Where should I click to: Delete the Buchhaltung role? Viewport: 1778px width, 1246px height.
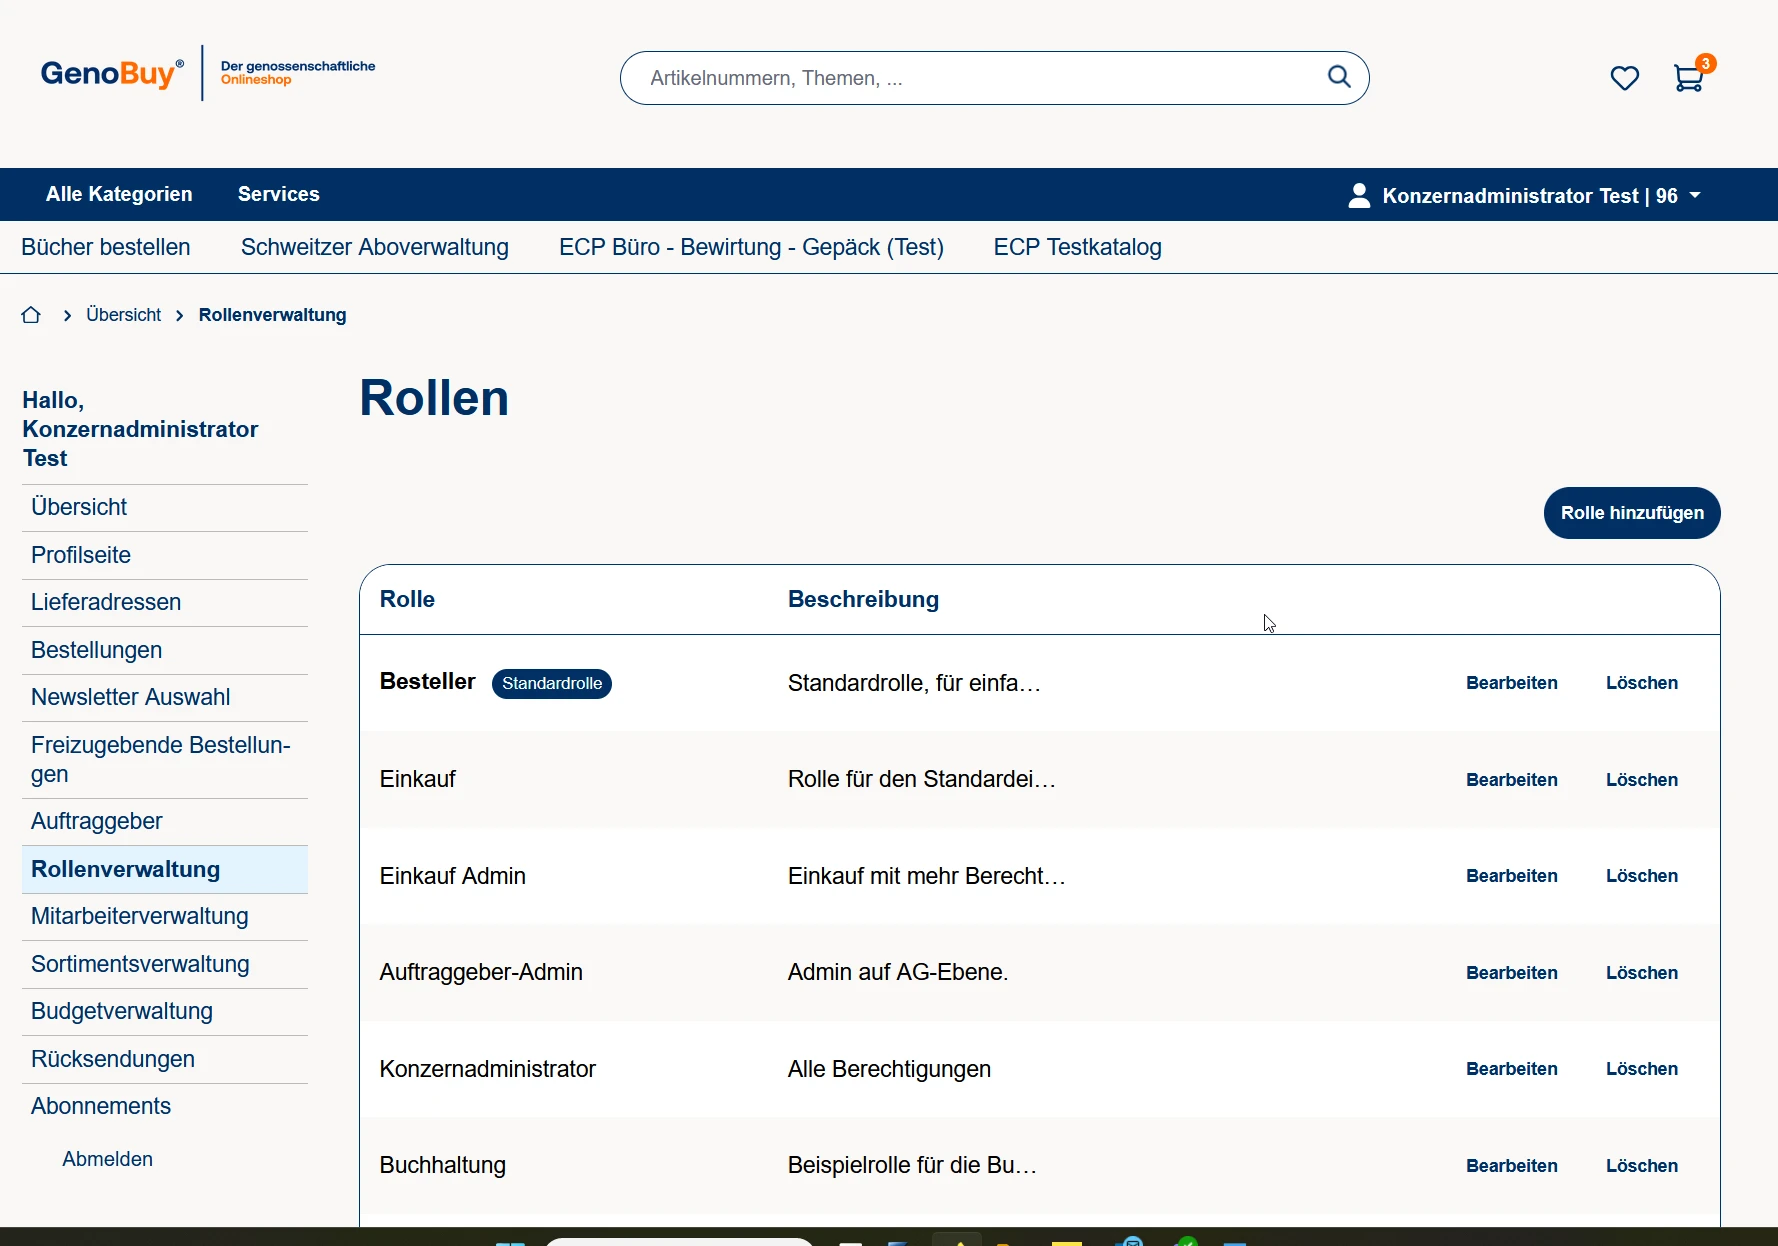pyautogui.click(x=1641, y=1166)
